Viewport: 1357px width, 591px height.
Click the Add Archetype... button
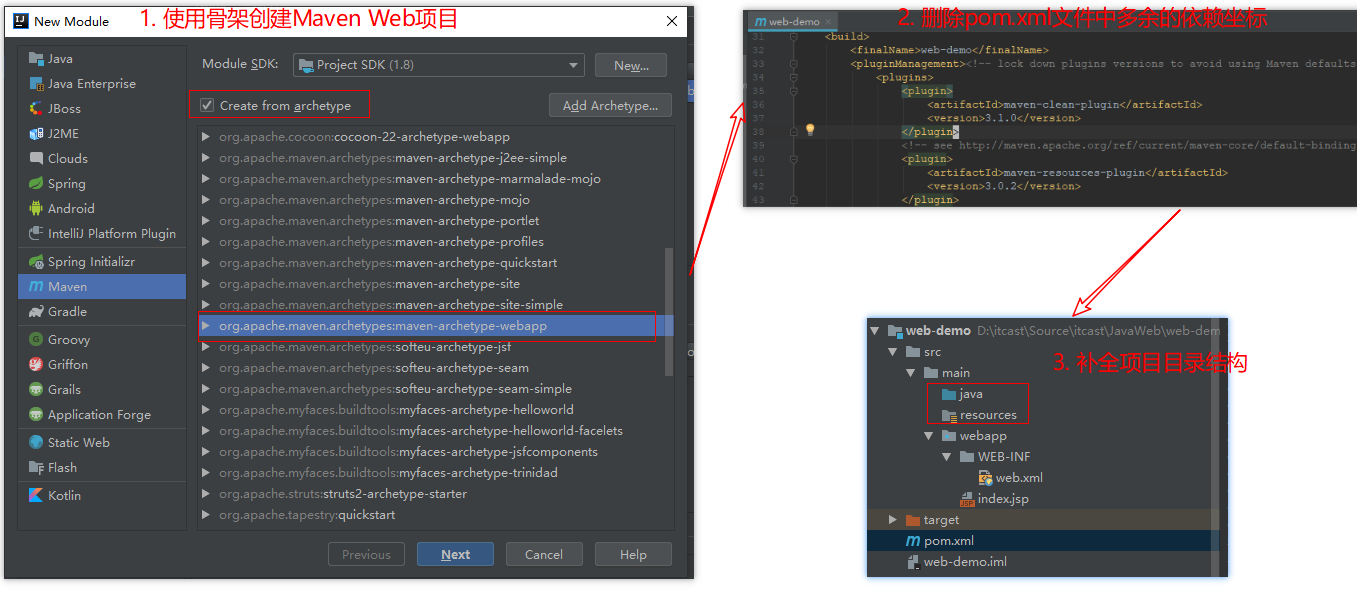[x=610, y=105]
